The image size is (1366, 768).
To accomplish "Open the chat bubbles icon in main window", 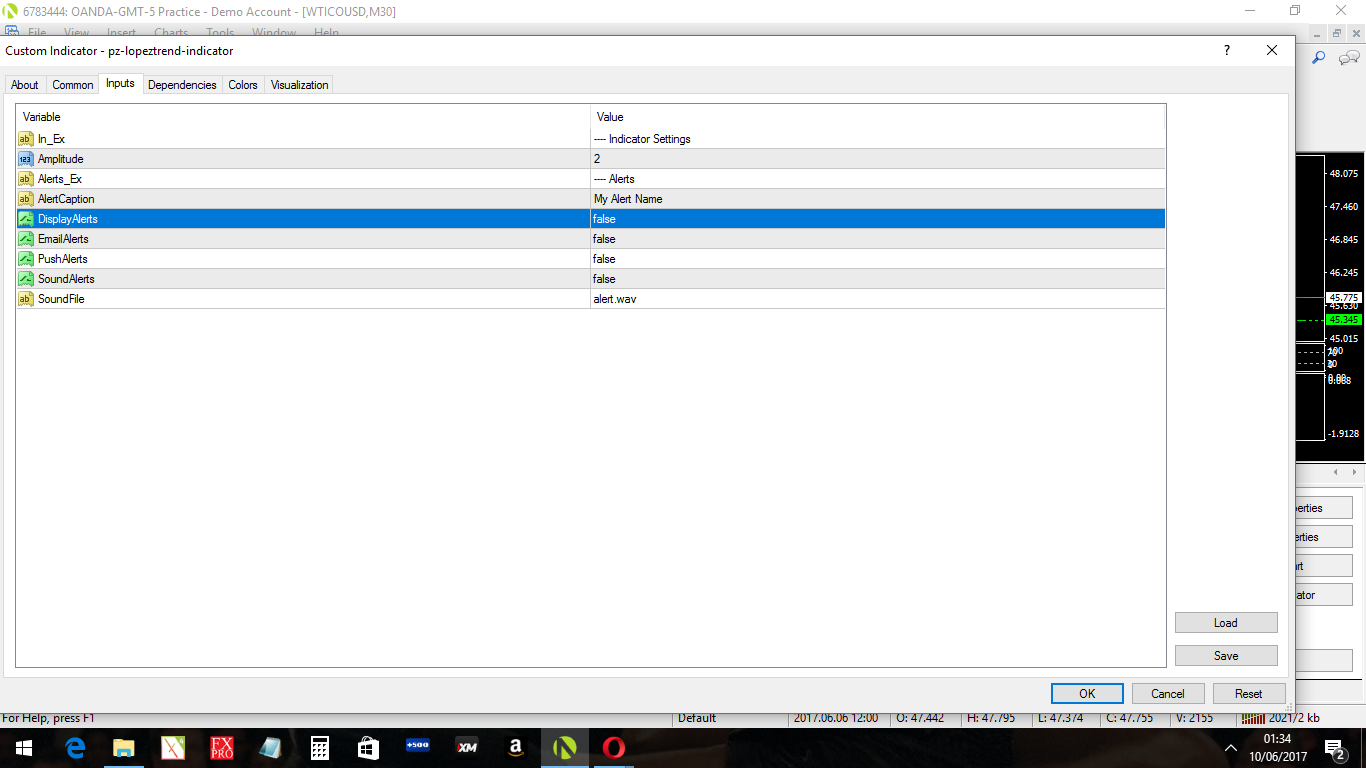I will coord(1349,58).
